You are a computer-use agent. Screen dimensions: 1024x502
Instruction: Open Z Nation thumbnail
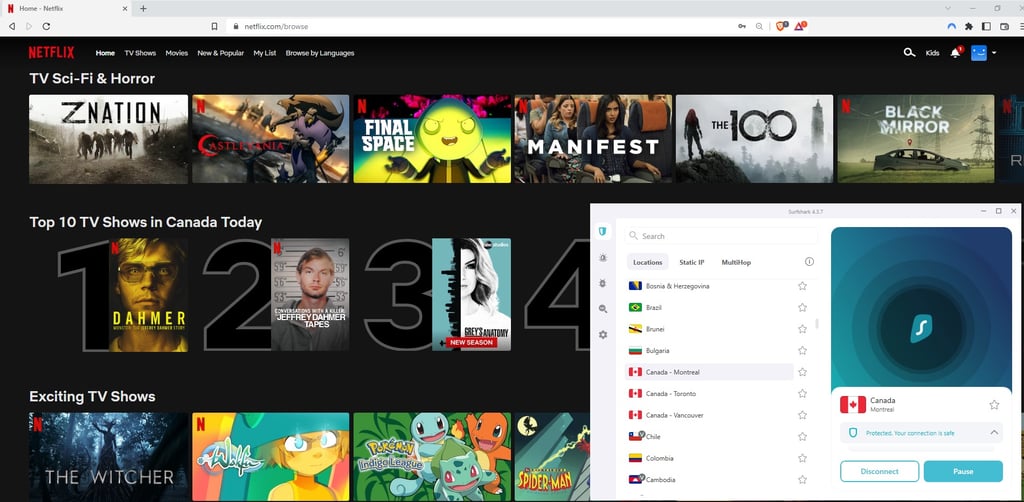[x=108, y=139]
